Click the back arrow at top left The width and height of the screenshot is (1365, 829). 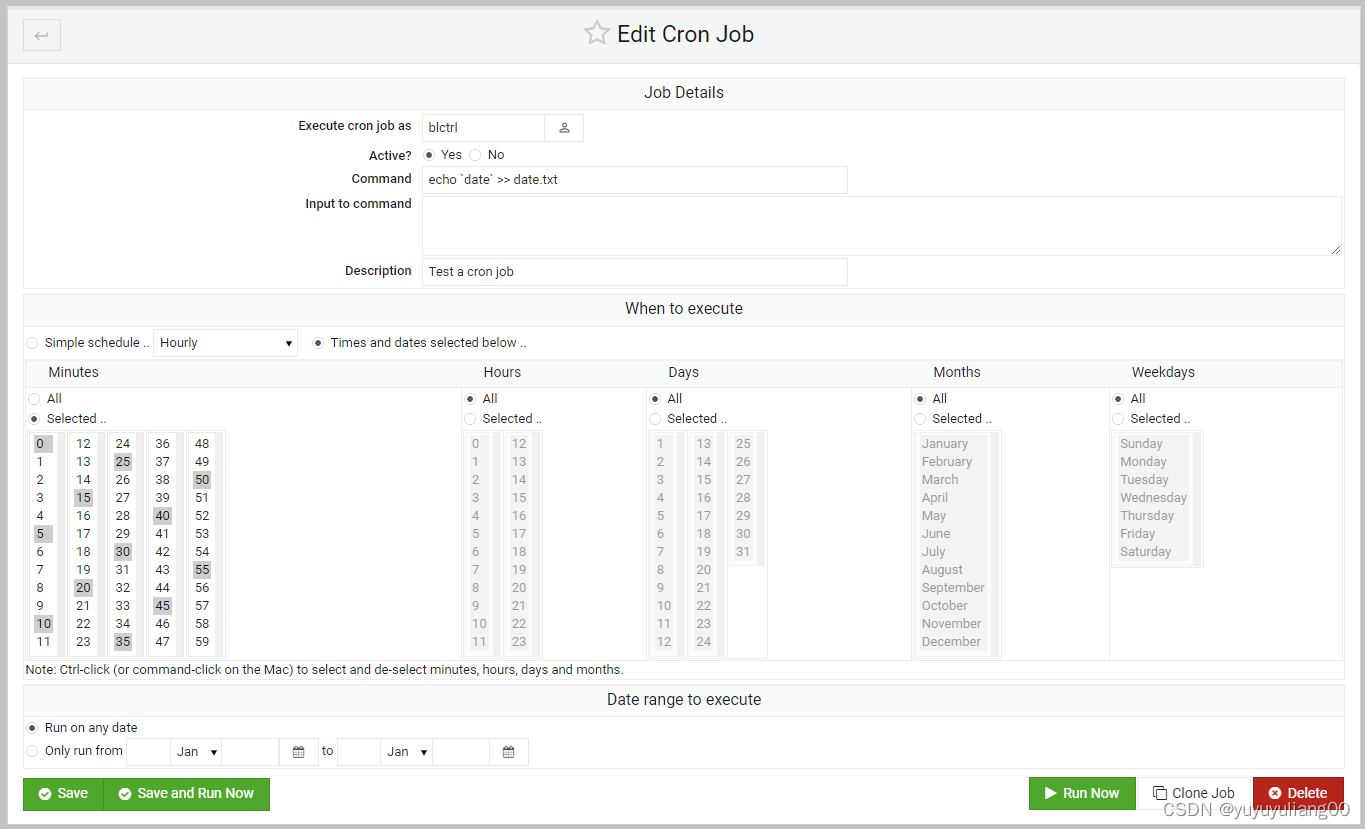click(x=40, y=35)
